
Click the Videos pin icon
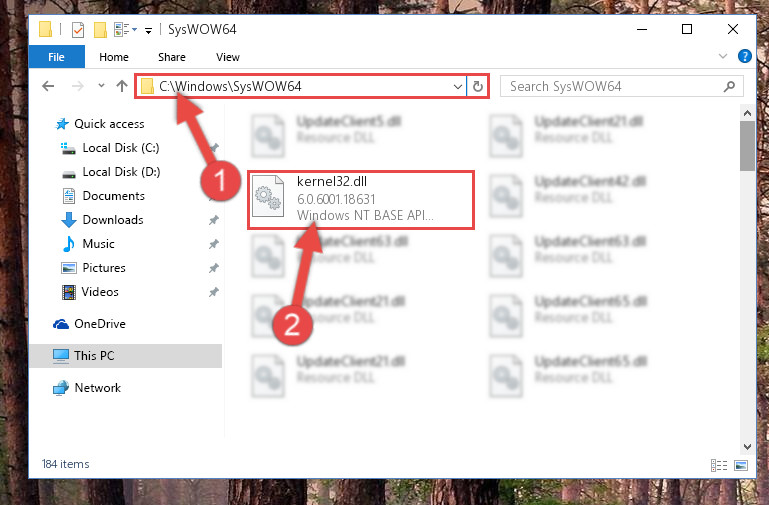[x=213, y=292]
